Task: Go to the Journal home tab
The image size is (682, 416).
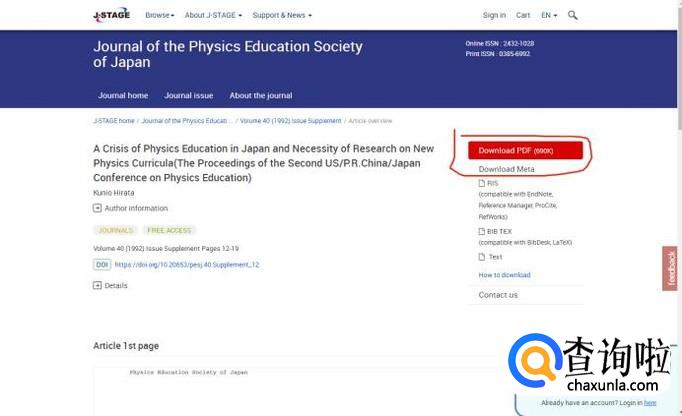Action: [x=123, y=95]
